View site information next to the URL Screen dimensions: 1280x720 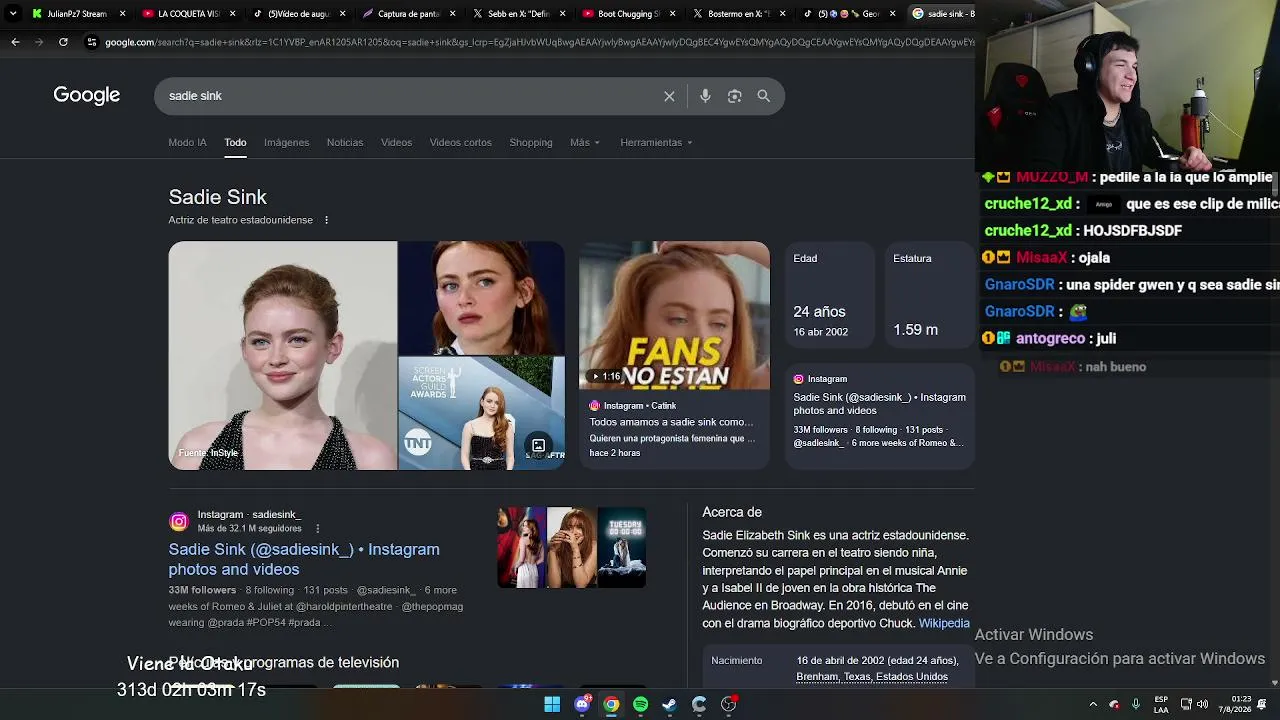click(x=92, y=42)
